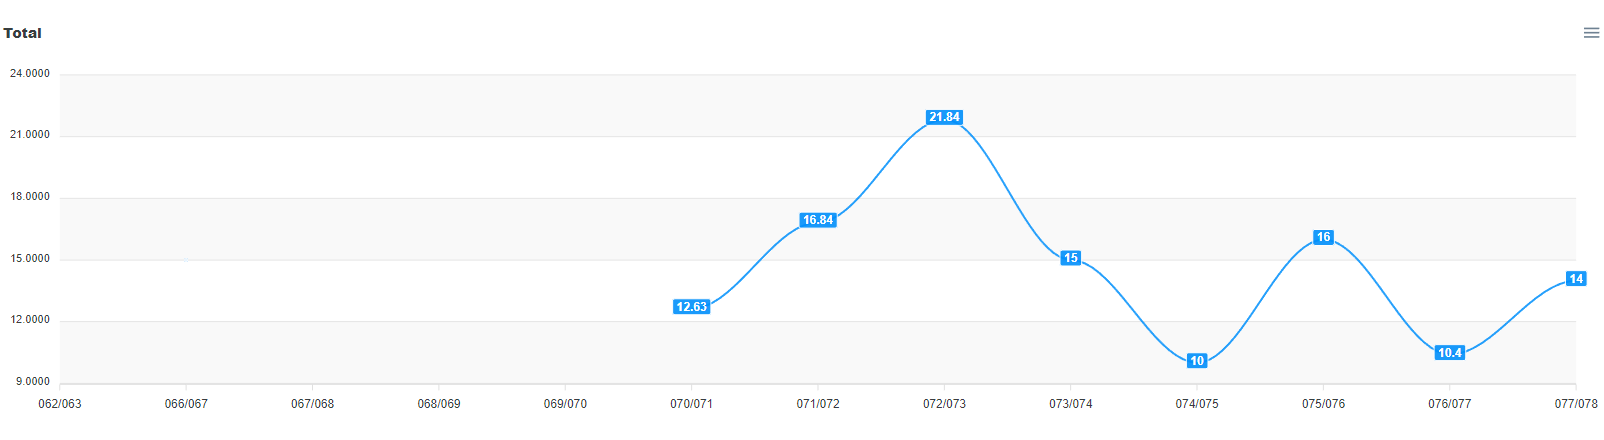
Task: Click the 21.84 data point label
Action: 944,117
